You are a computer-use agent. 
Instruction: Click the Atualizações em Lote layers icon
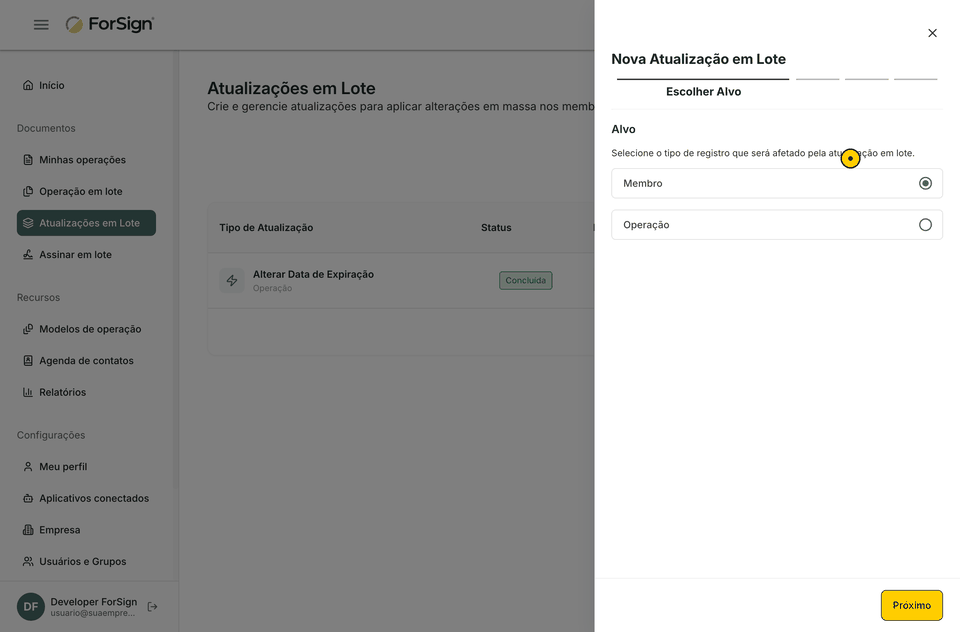28,223
